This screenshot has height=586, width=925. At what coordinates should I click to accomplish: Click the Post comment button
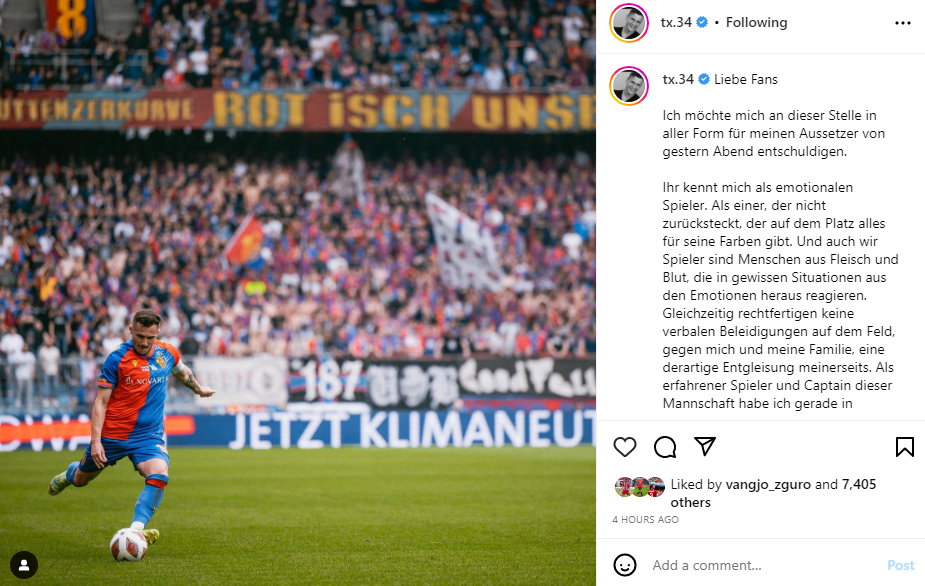pyautogui.click(x=901, y=565)
